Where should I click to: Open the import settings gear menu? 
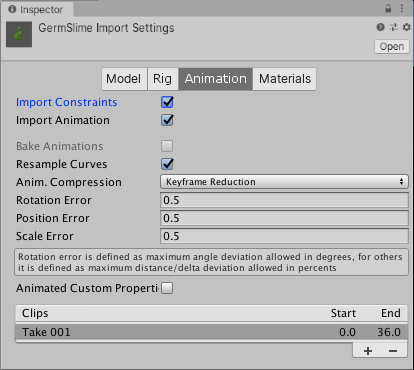tap(406, 27)
